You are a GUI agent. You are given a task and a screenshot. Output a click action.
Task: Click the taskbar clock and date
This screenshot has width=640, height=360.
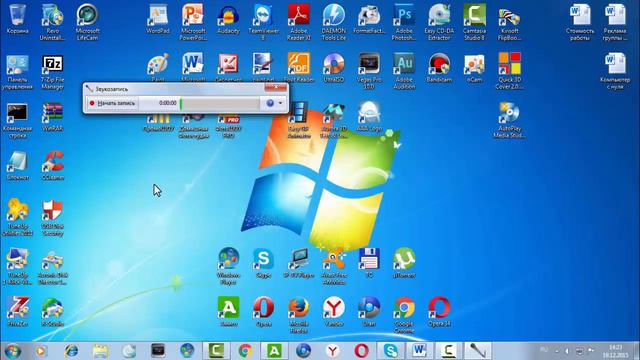point(615,351)
